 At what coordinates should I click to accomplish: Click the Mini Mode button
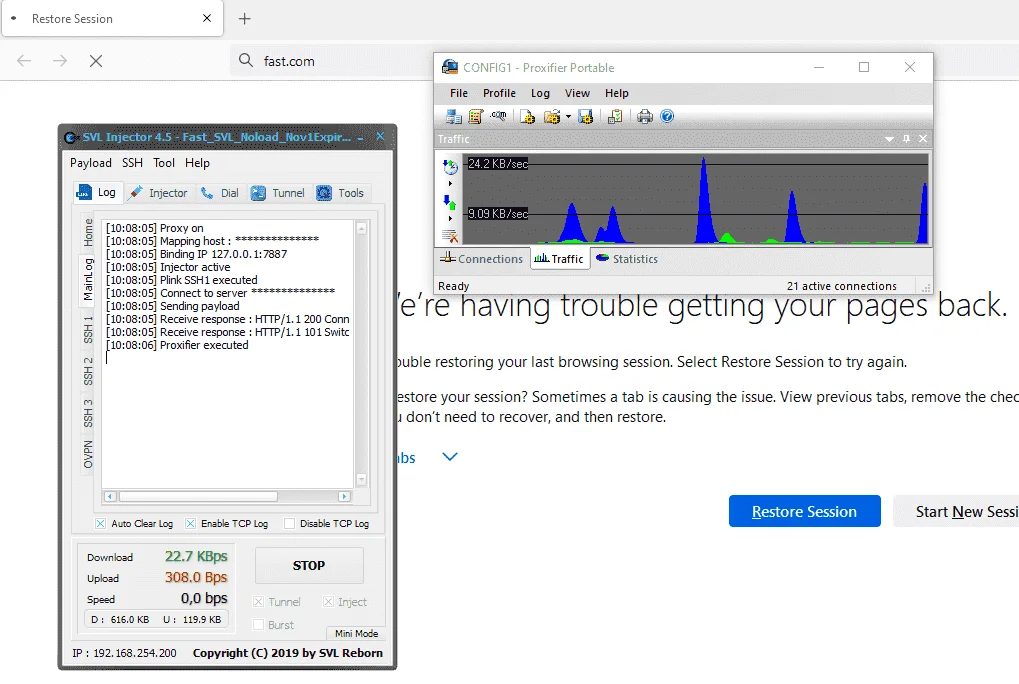pos(355,633)
